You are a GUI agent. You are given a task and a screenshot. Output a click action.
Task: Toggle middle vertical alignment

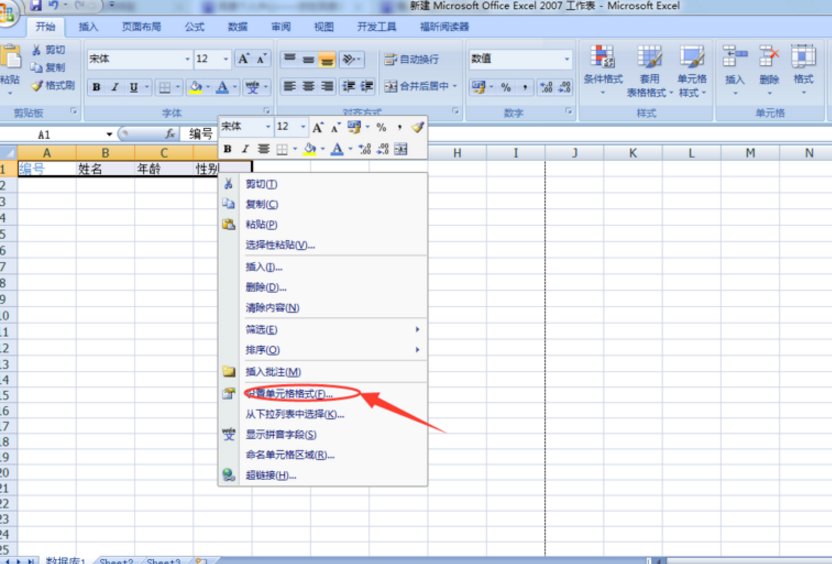[308, 59]
